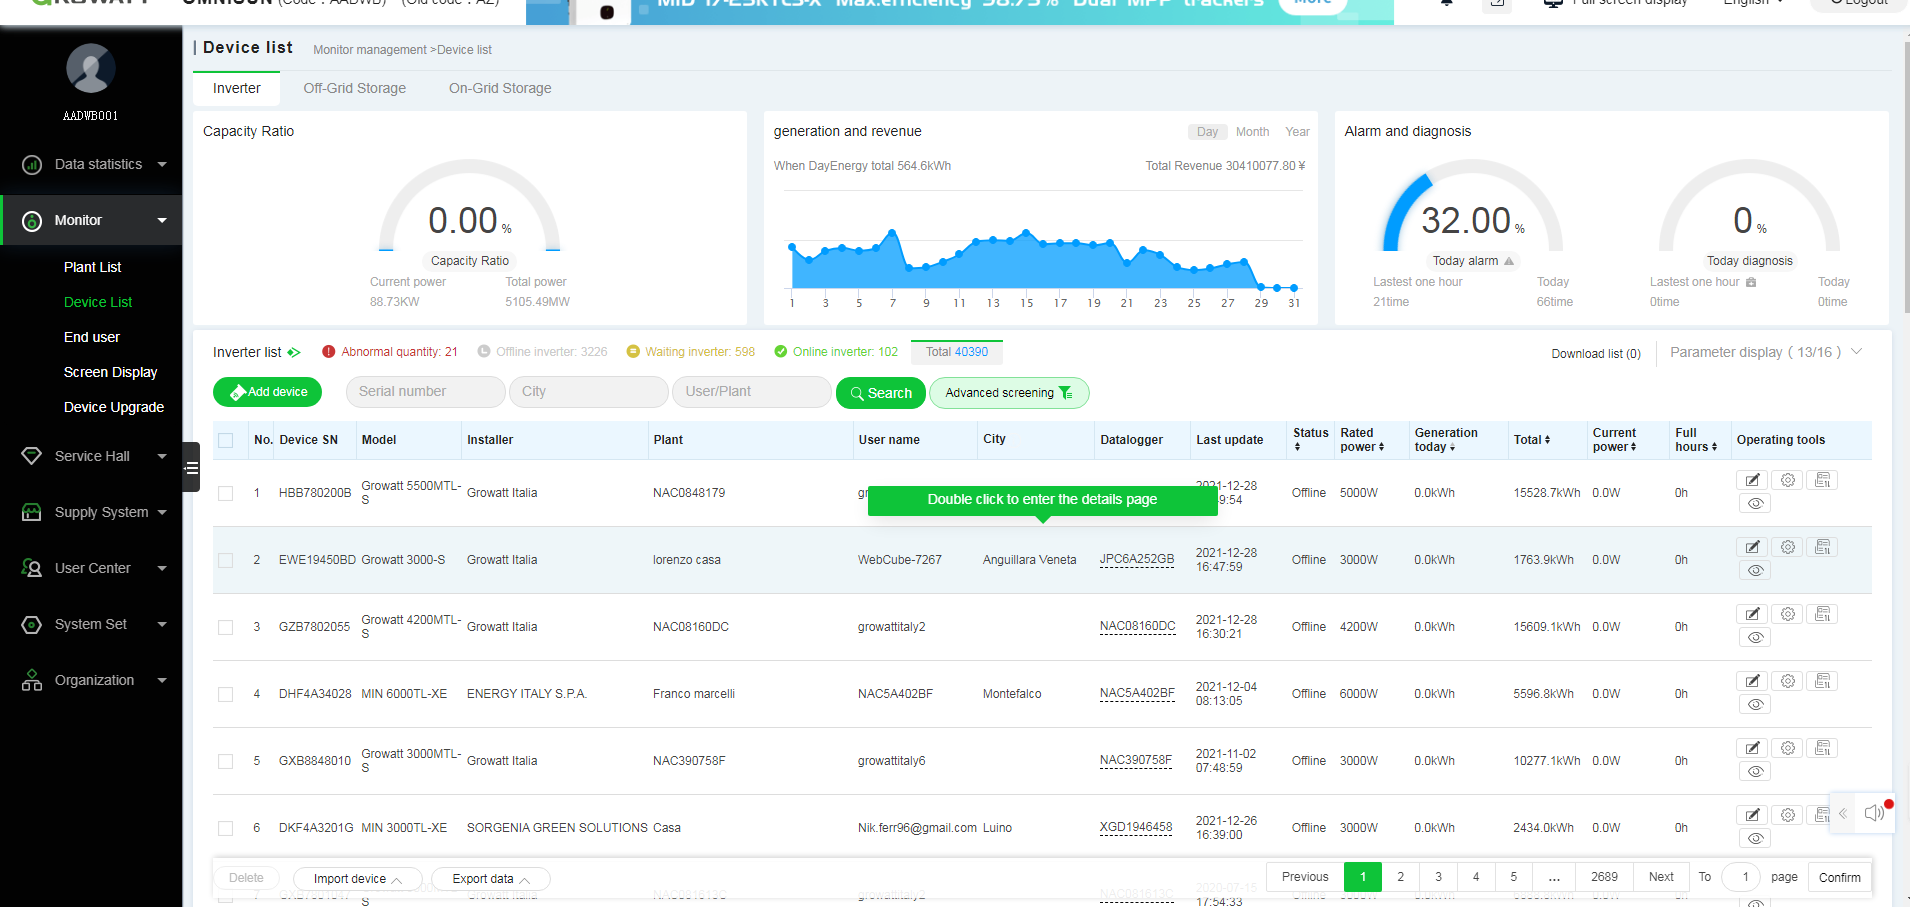Switch to the Off-Grid Storage tab
The width and height of the screenshot is (1910, 907).
(x=355, y=88)
